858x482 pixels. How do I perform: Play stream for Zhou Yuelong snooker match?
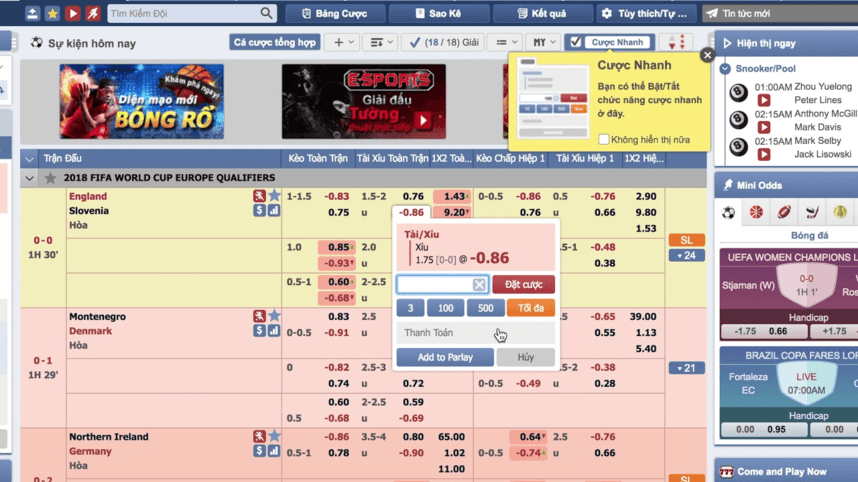764,101
